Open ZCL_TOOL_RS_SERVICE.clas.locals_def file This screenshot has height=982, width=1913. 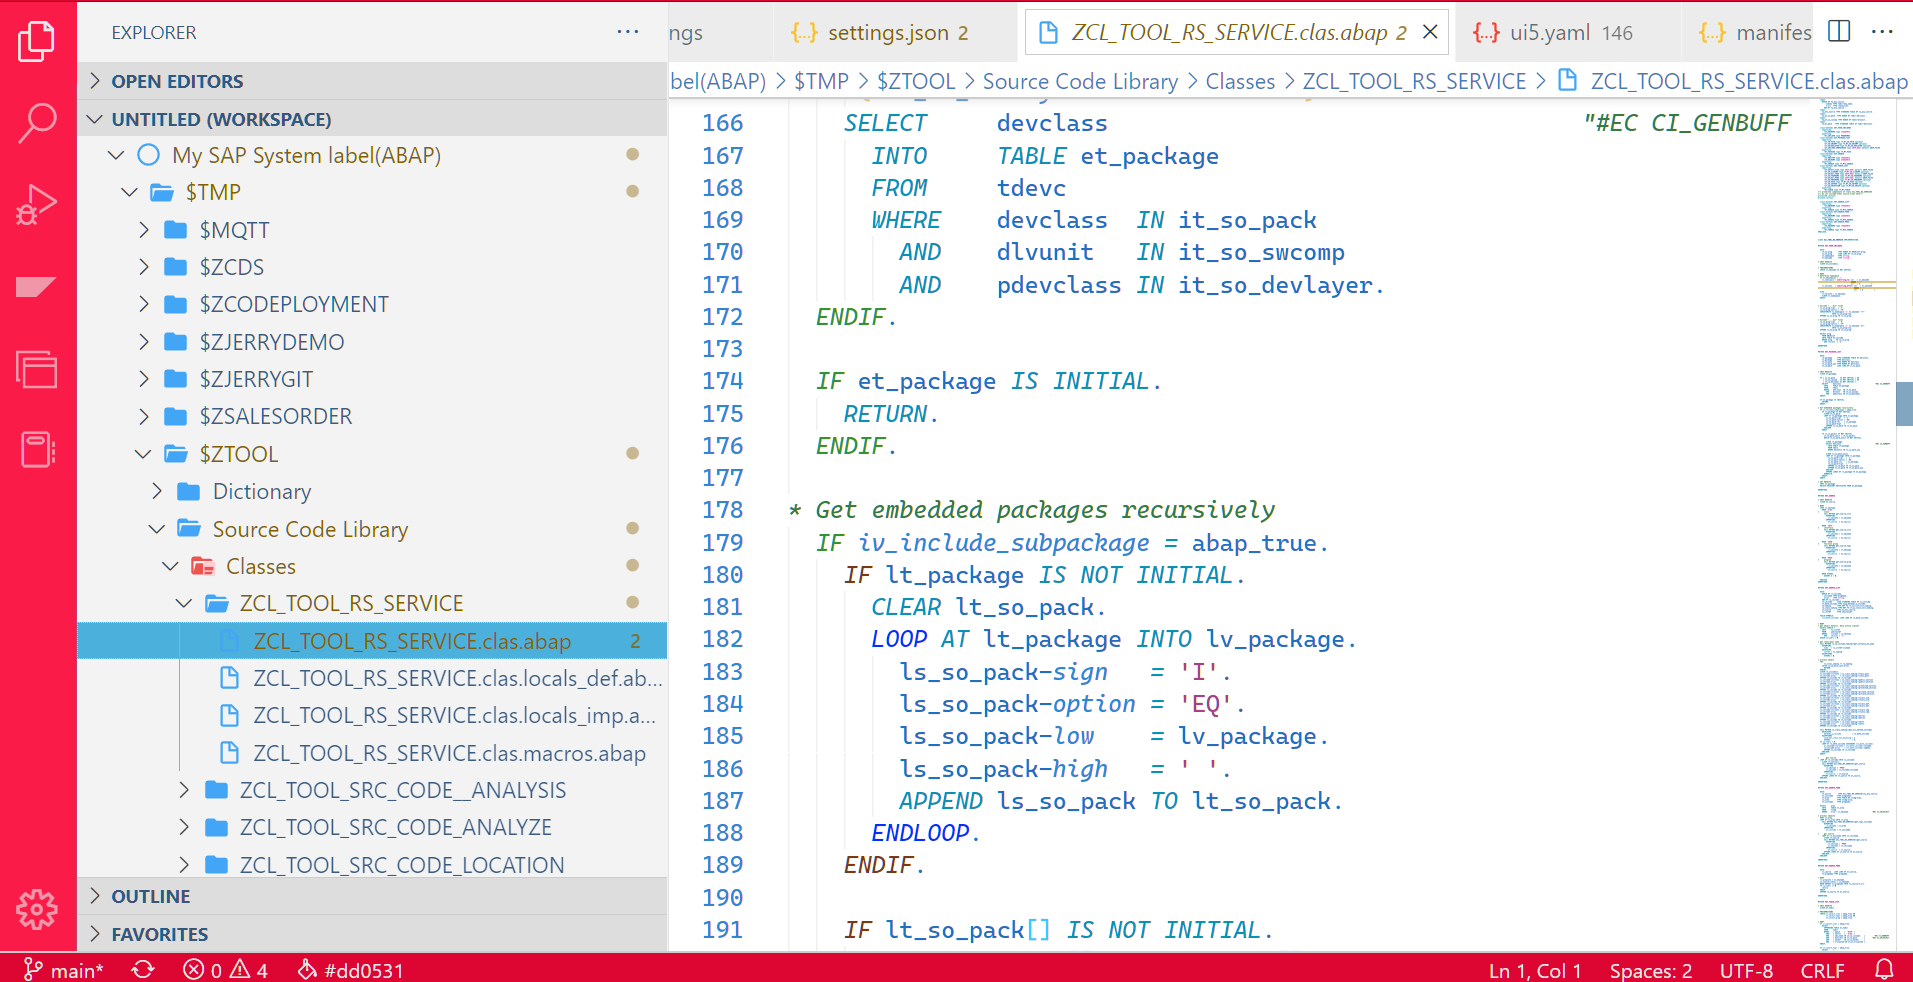pyautogui.click(x=372, y=678)
